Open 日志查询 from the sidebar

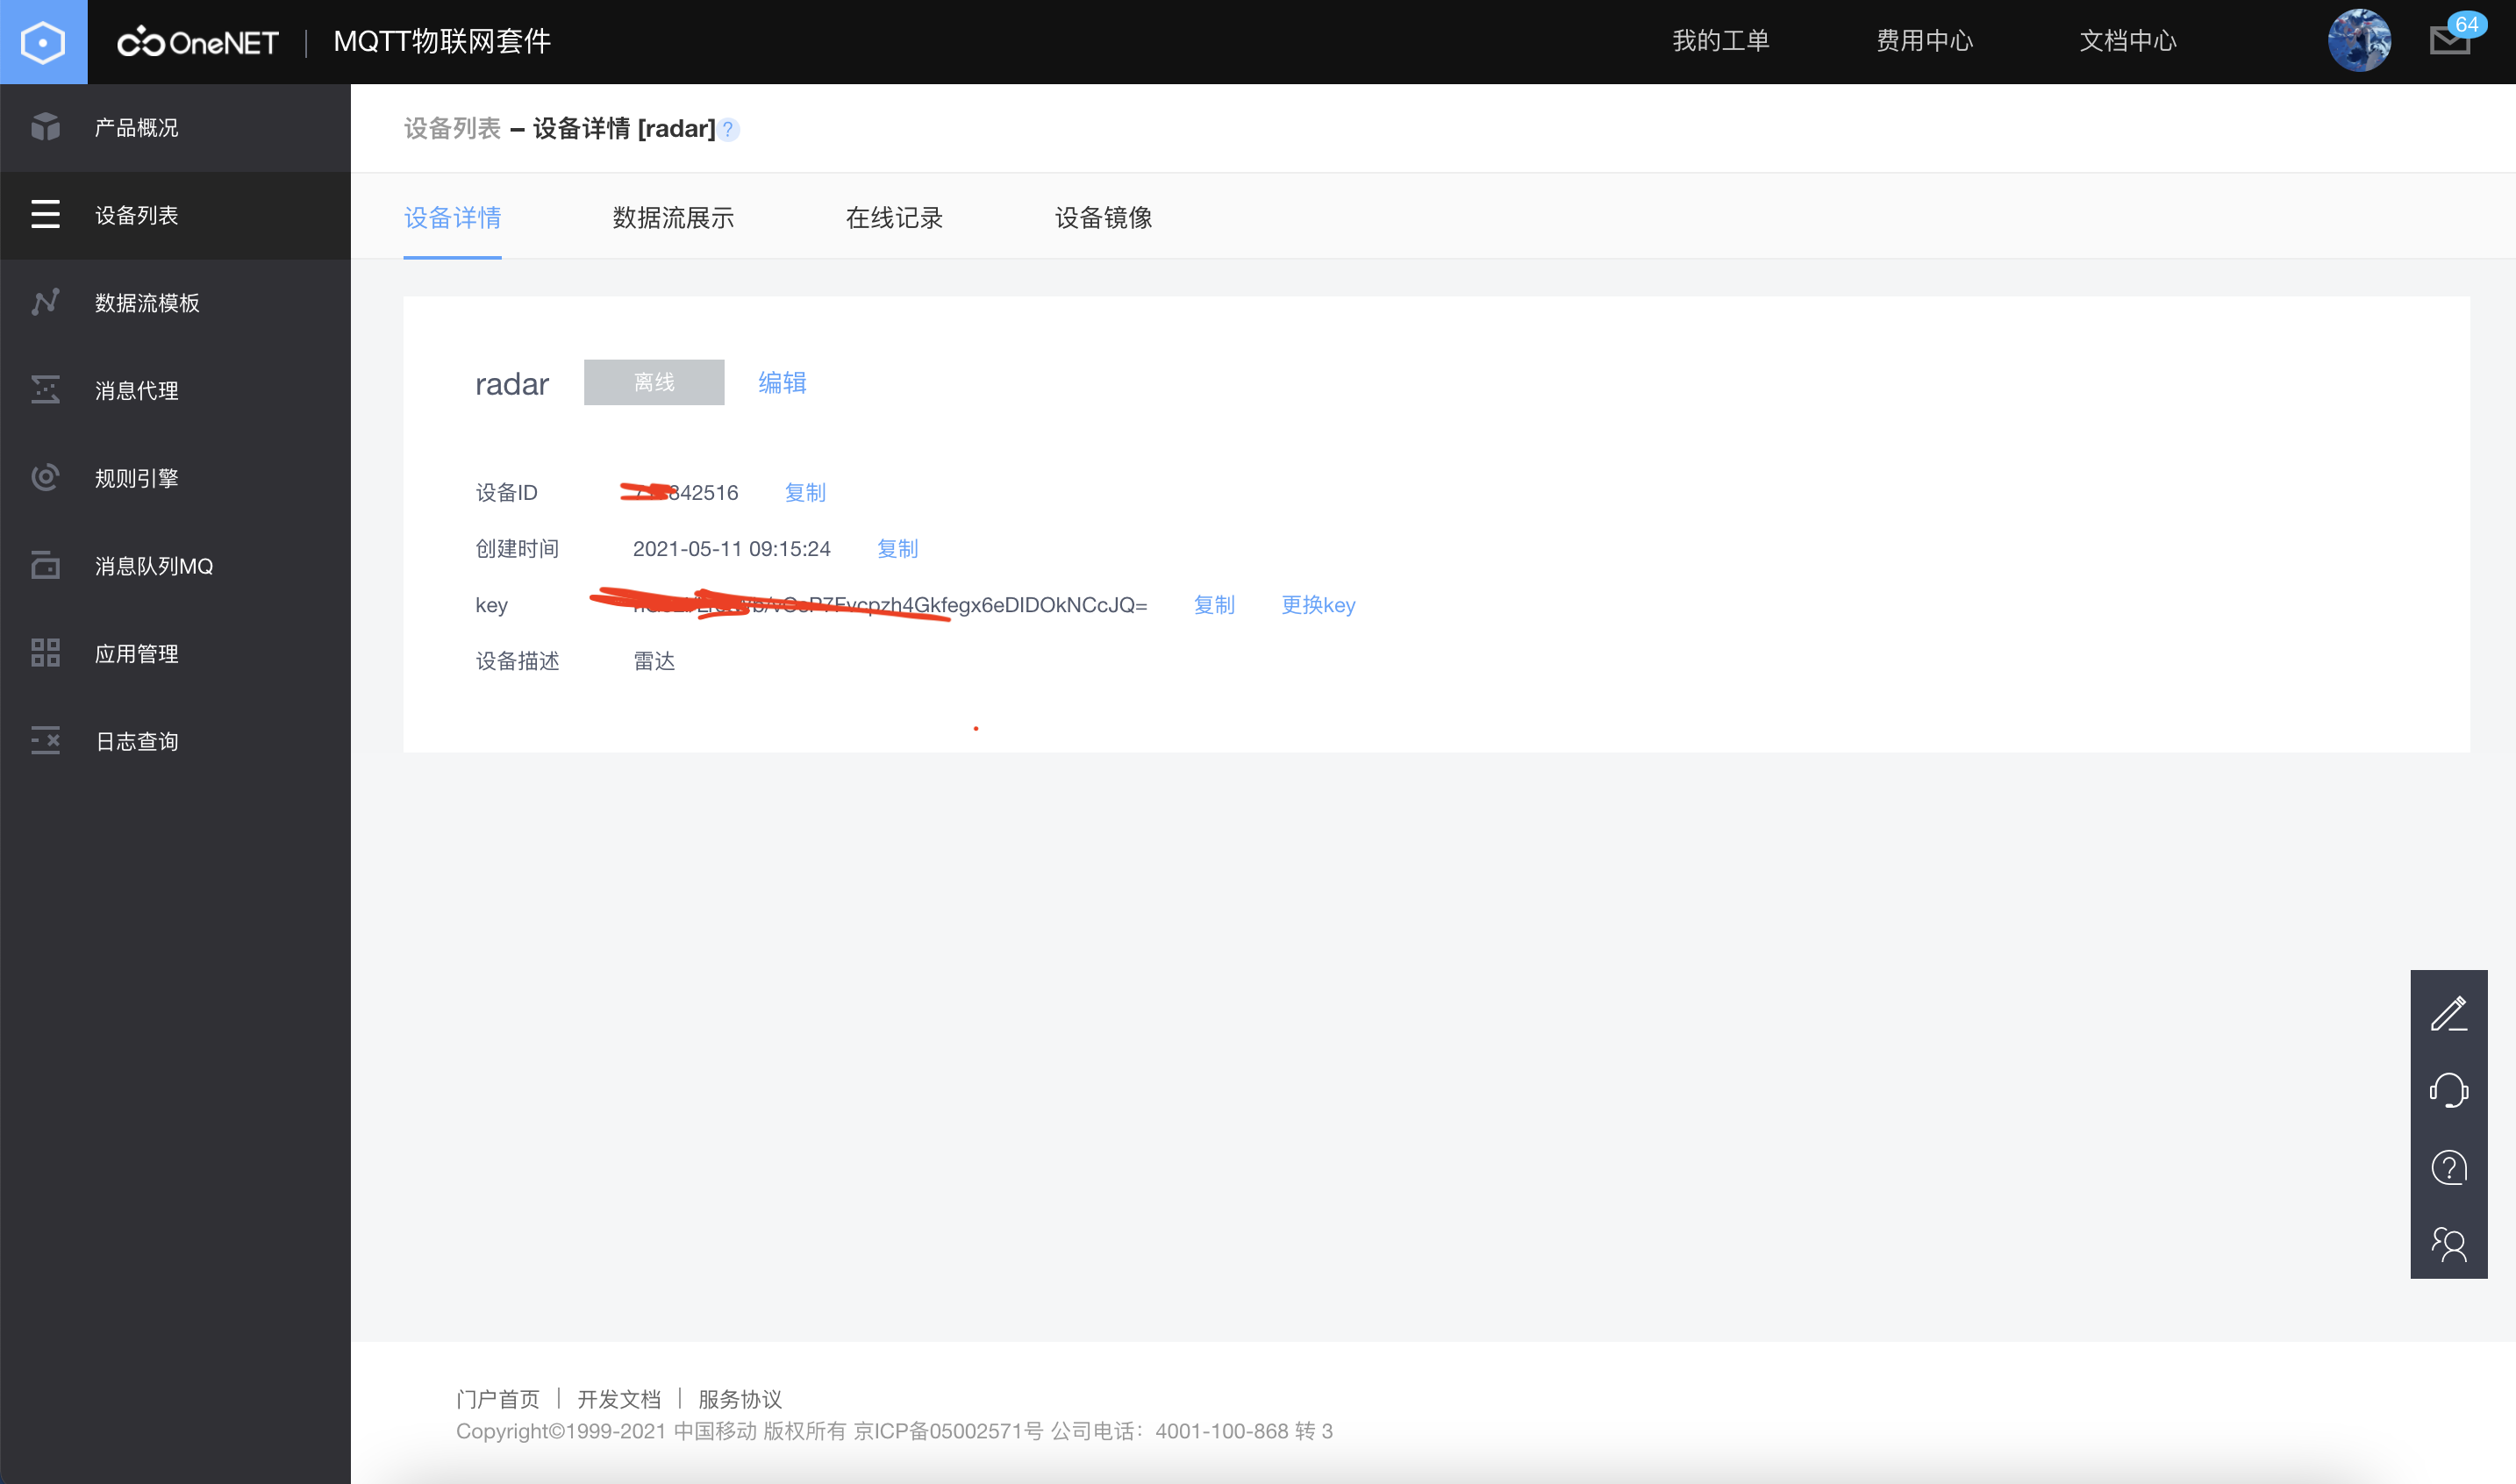click(x=45, y=740)
